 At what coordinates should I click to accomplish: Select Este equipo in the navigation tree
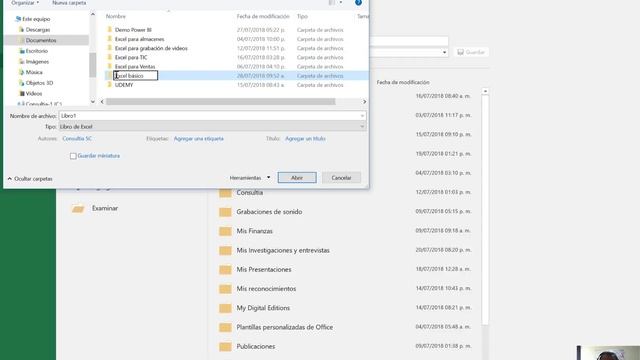[36, 19]
